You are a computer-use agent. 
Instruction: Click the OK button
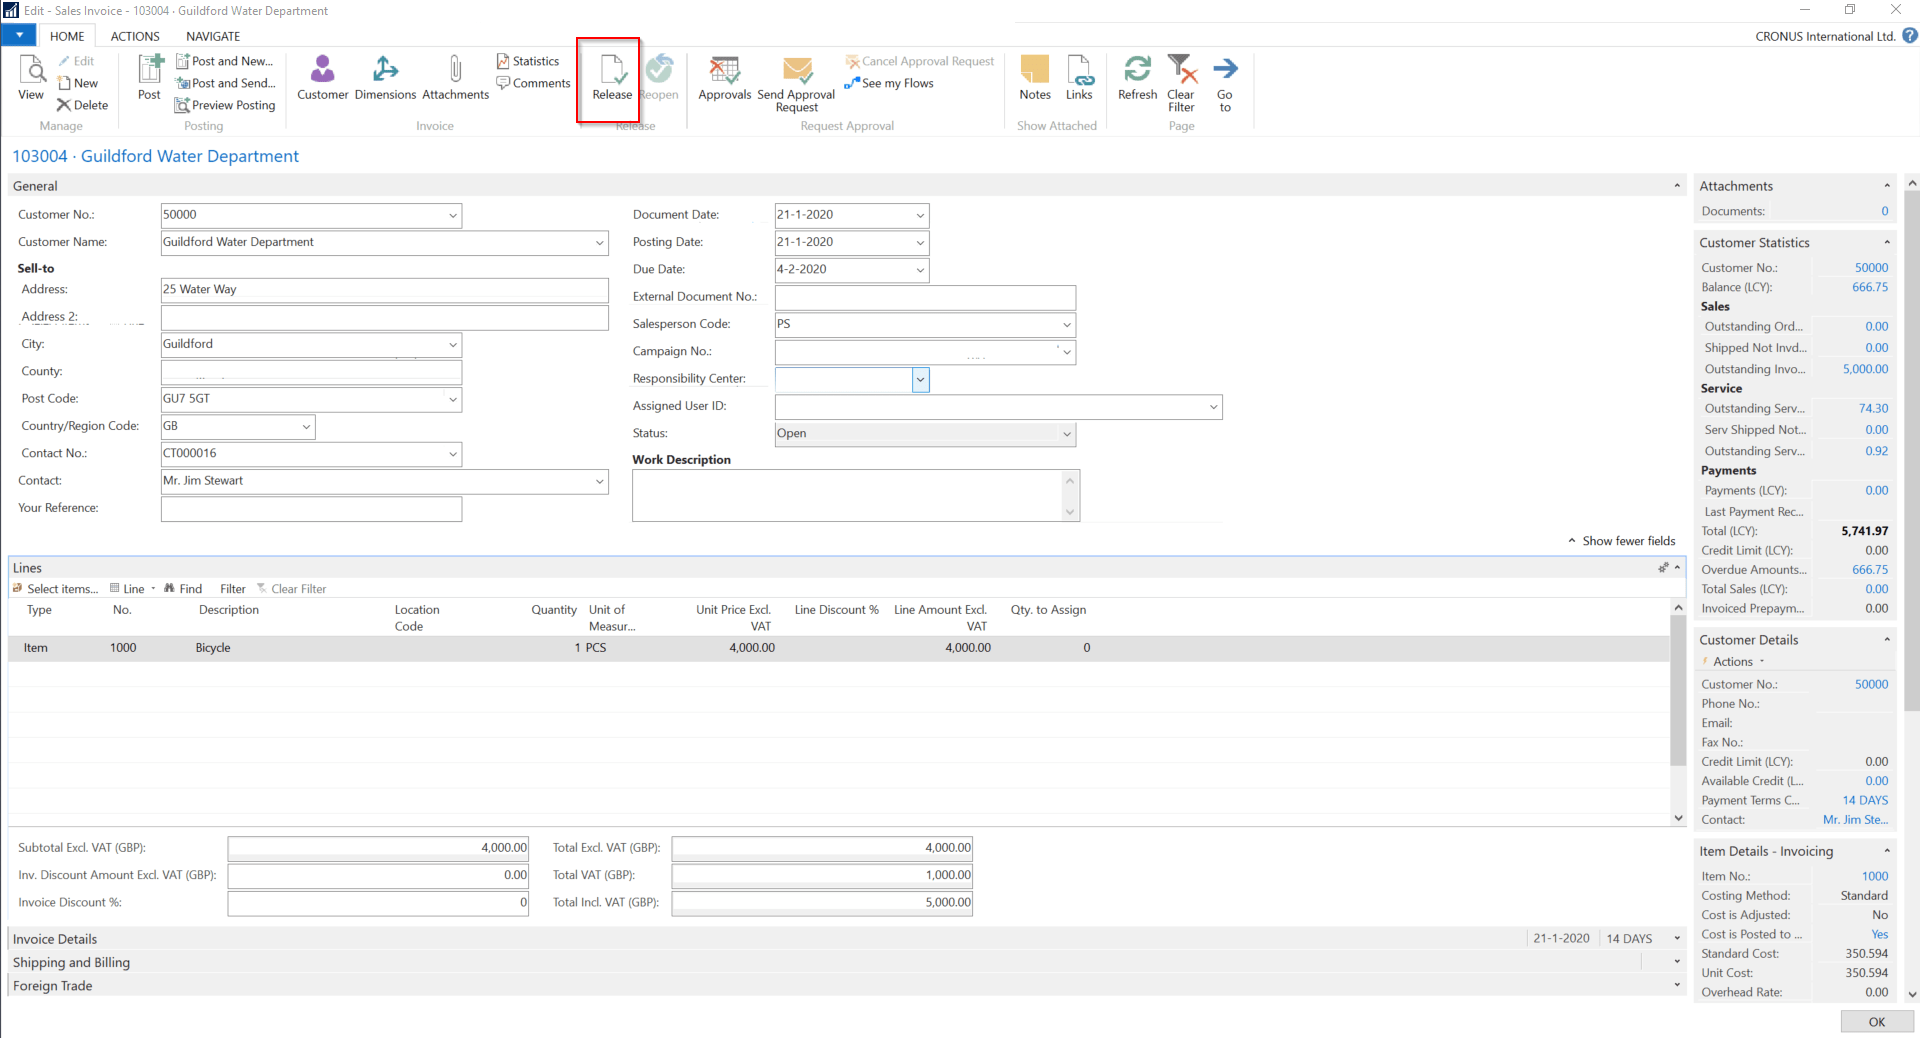pyautogui.click(x=1876, y=1021)
